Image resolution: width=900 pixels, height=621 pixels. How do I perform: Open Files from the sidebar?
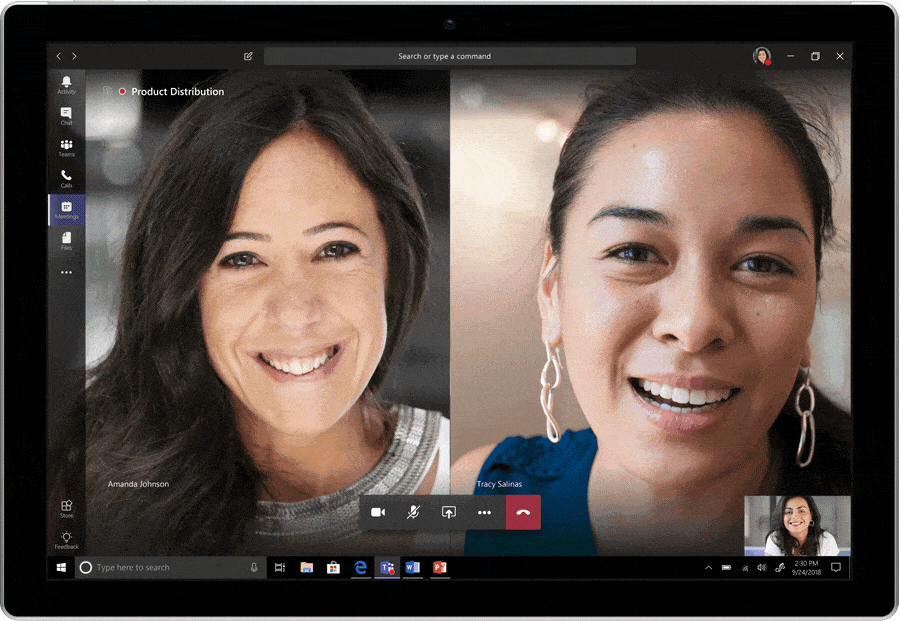[67, 240]
